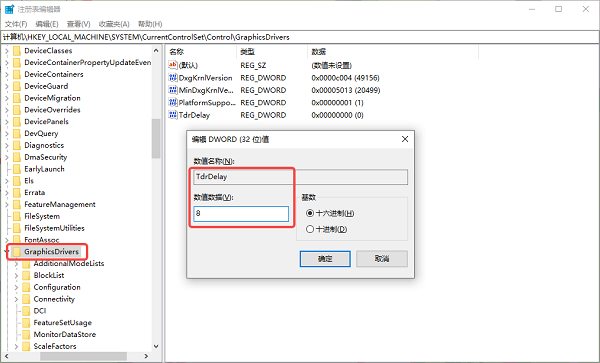
Task: Click tree pane scroll down arrow
Action: pyautogui.click(x=156, y=346)
